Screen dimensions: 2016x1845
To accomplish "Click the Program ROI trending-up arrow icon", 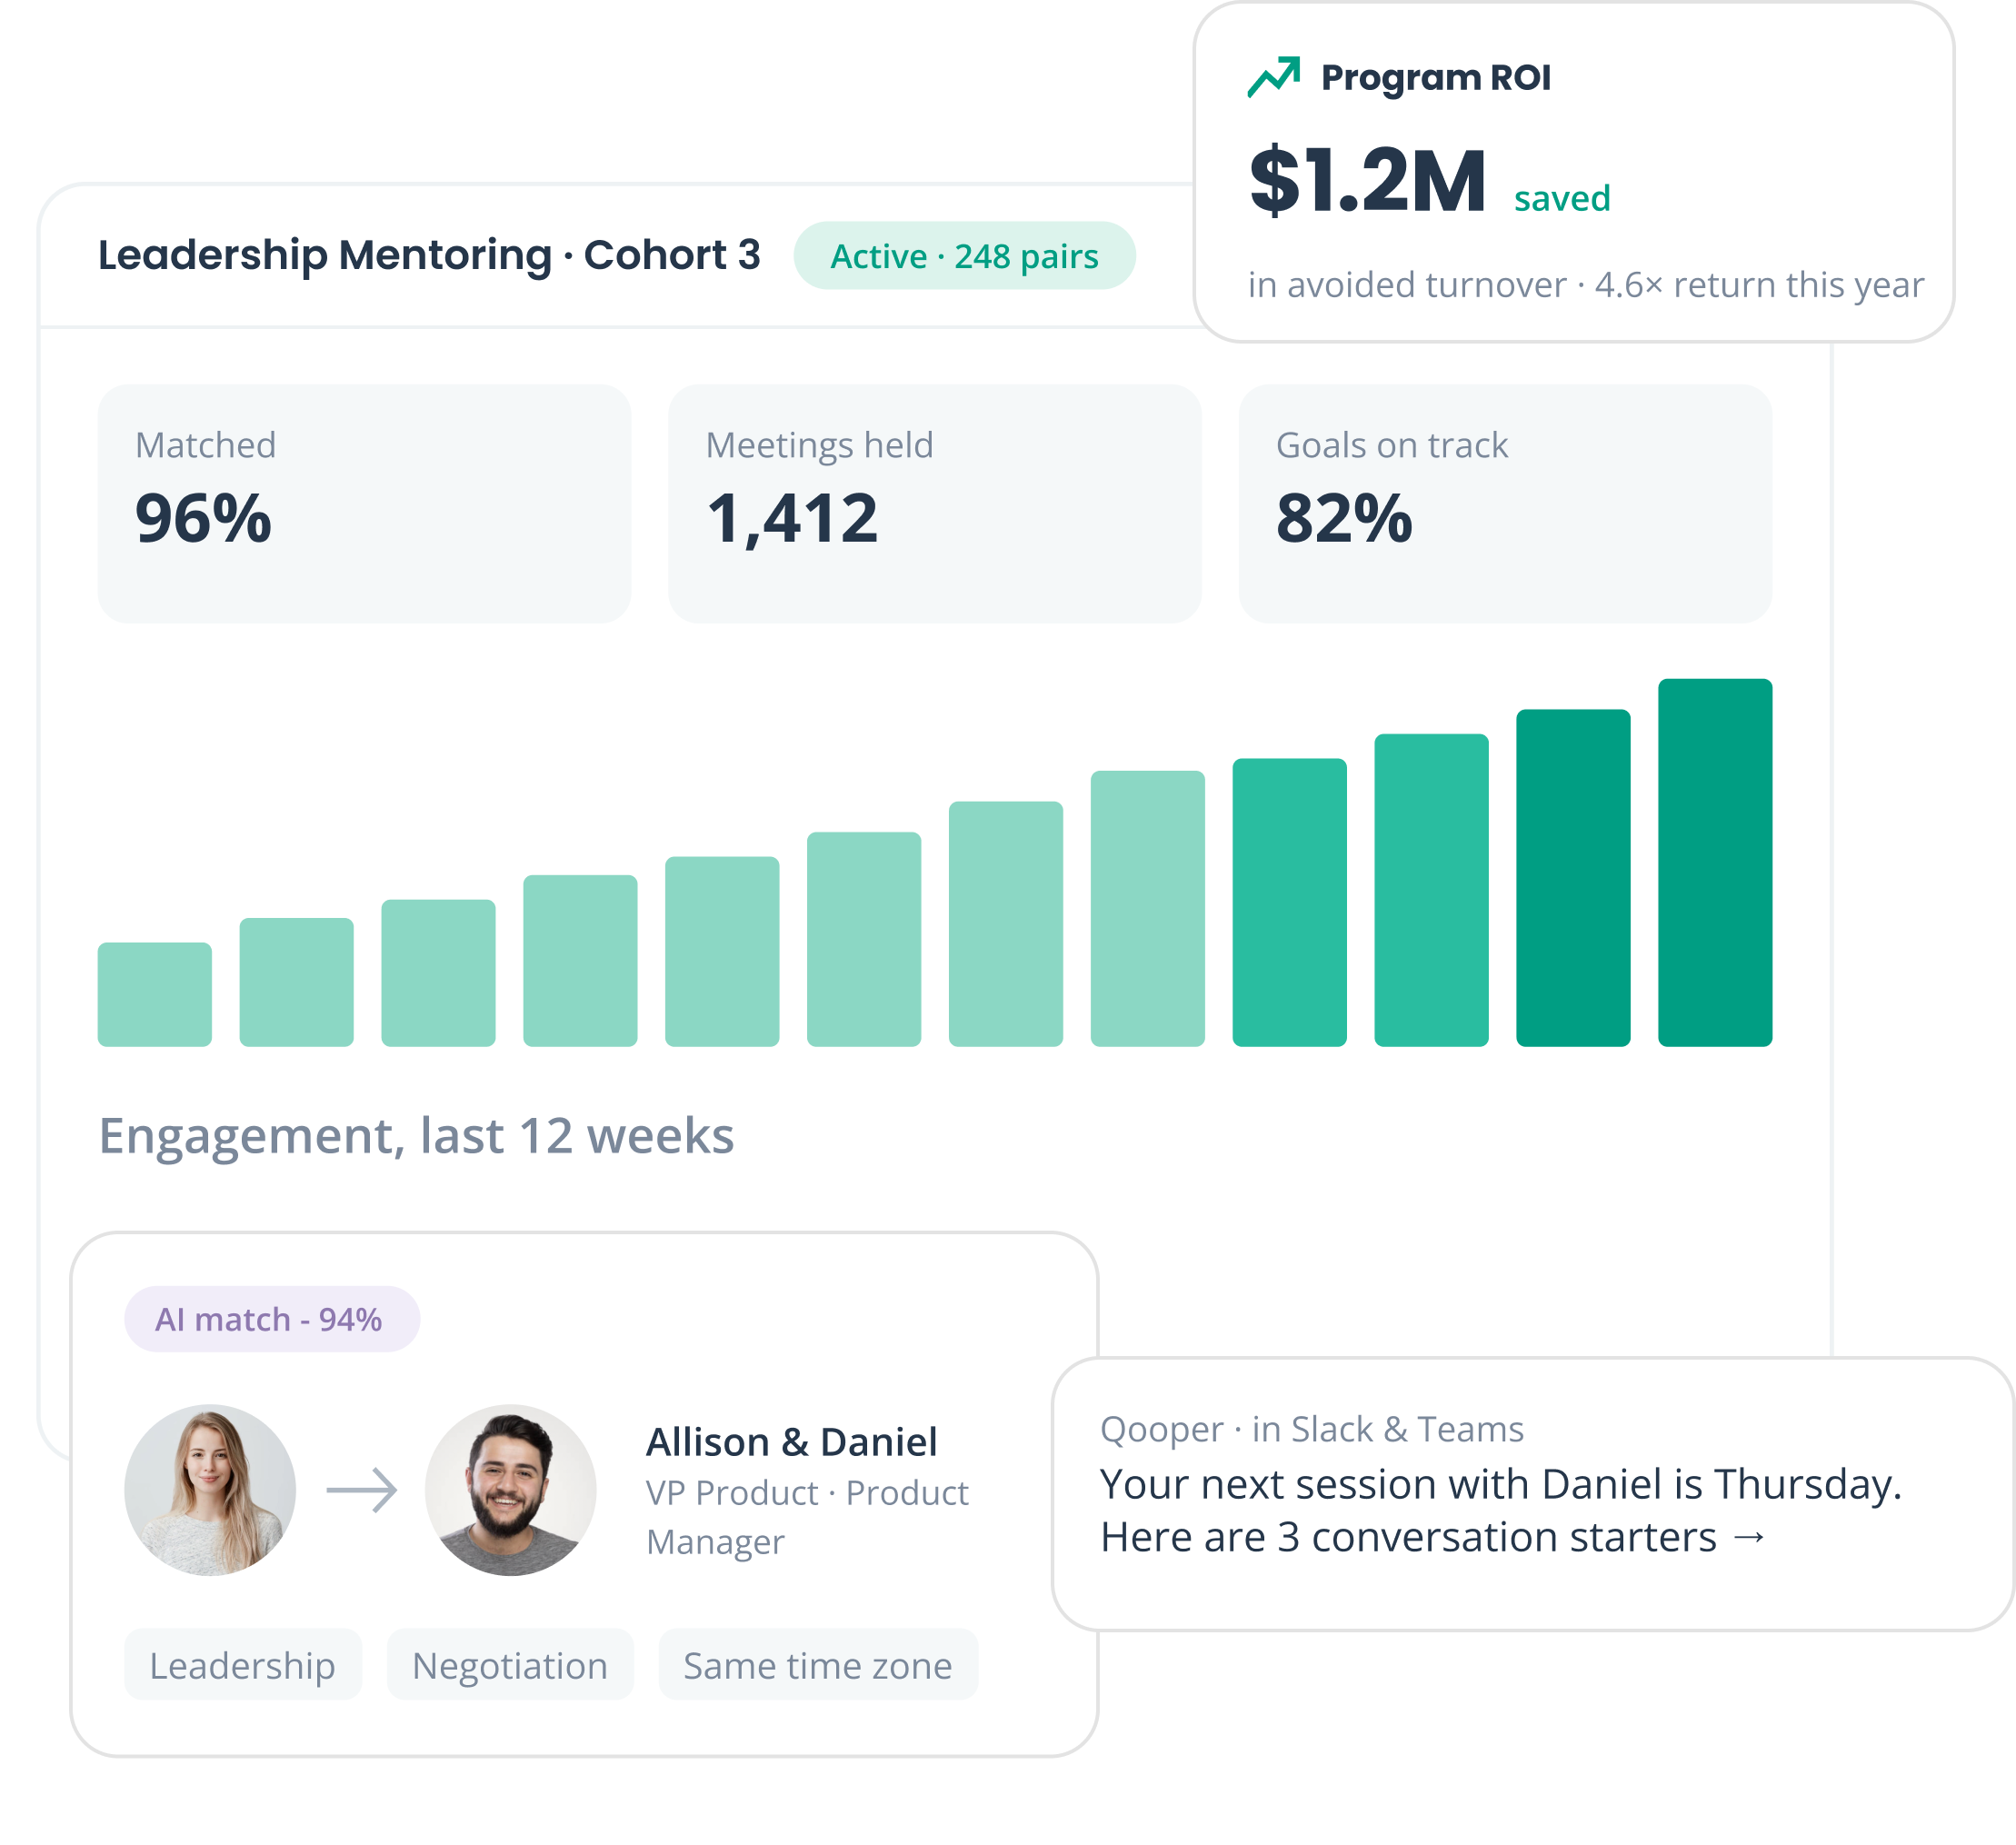I will tap(1273, 77).
